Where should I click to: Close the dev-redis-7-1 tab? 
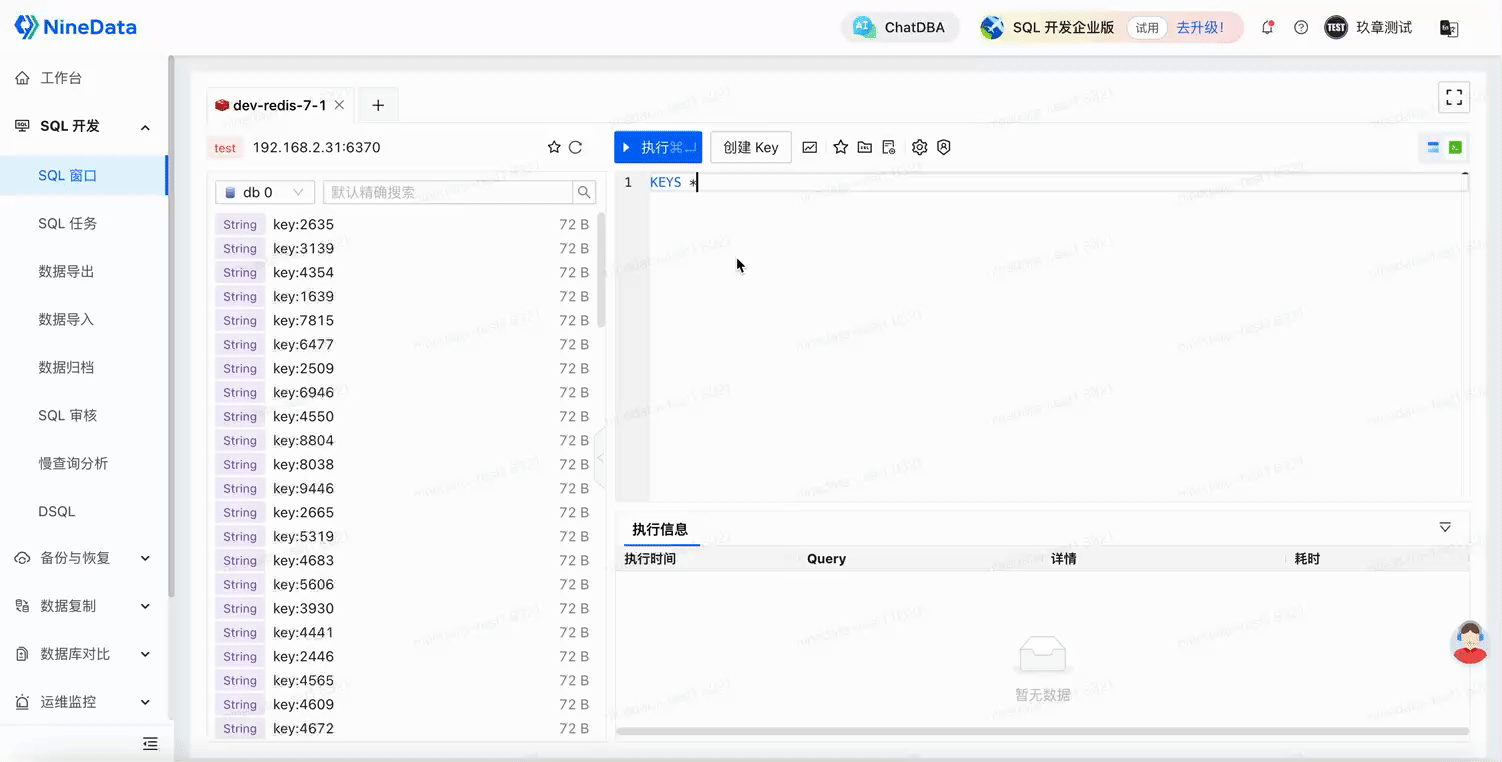340,105
